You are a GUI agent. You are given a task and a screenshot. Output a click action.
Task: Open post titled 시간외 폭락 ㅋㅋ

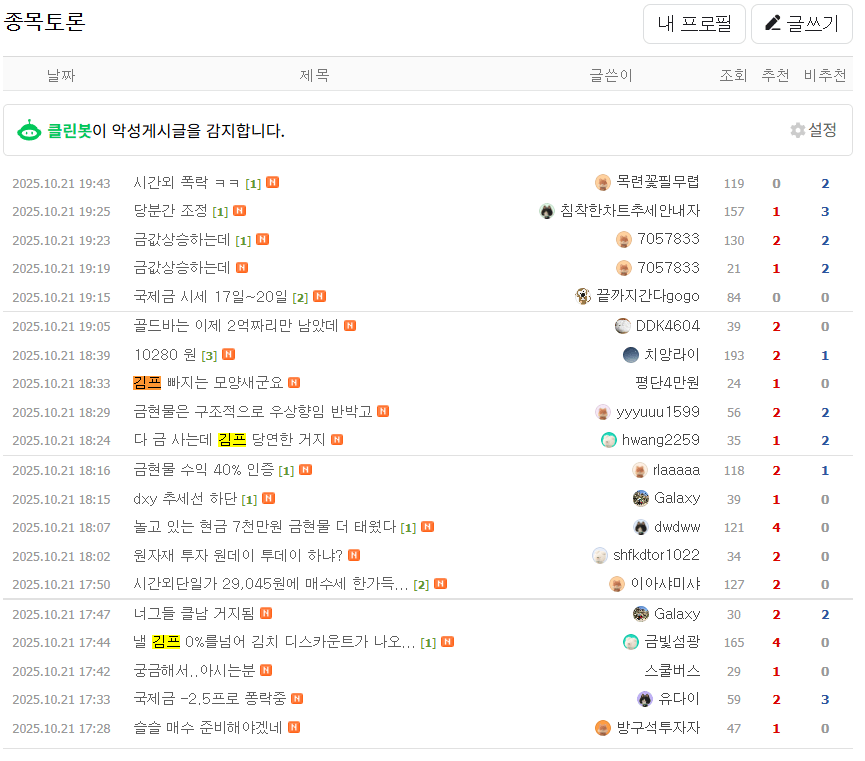(x=187, y=183)
